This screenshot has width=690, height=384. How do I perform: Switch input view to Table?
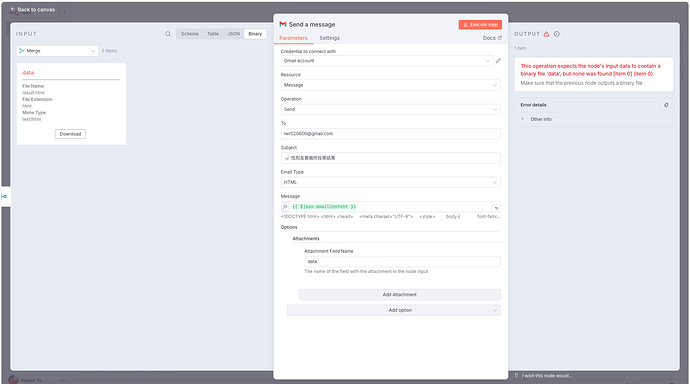coord(213,34)
